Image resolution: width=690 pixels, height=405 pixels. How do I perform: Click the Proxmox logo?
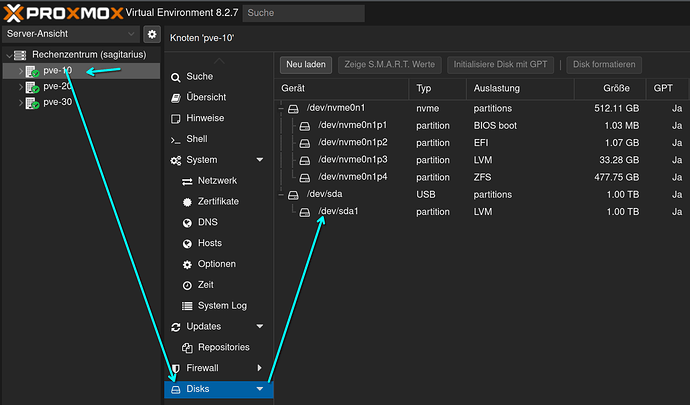[x=63, y=13]
